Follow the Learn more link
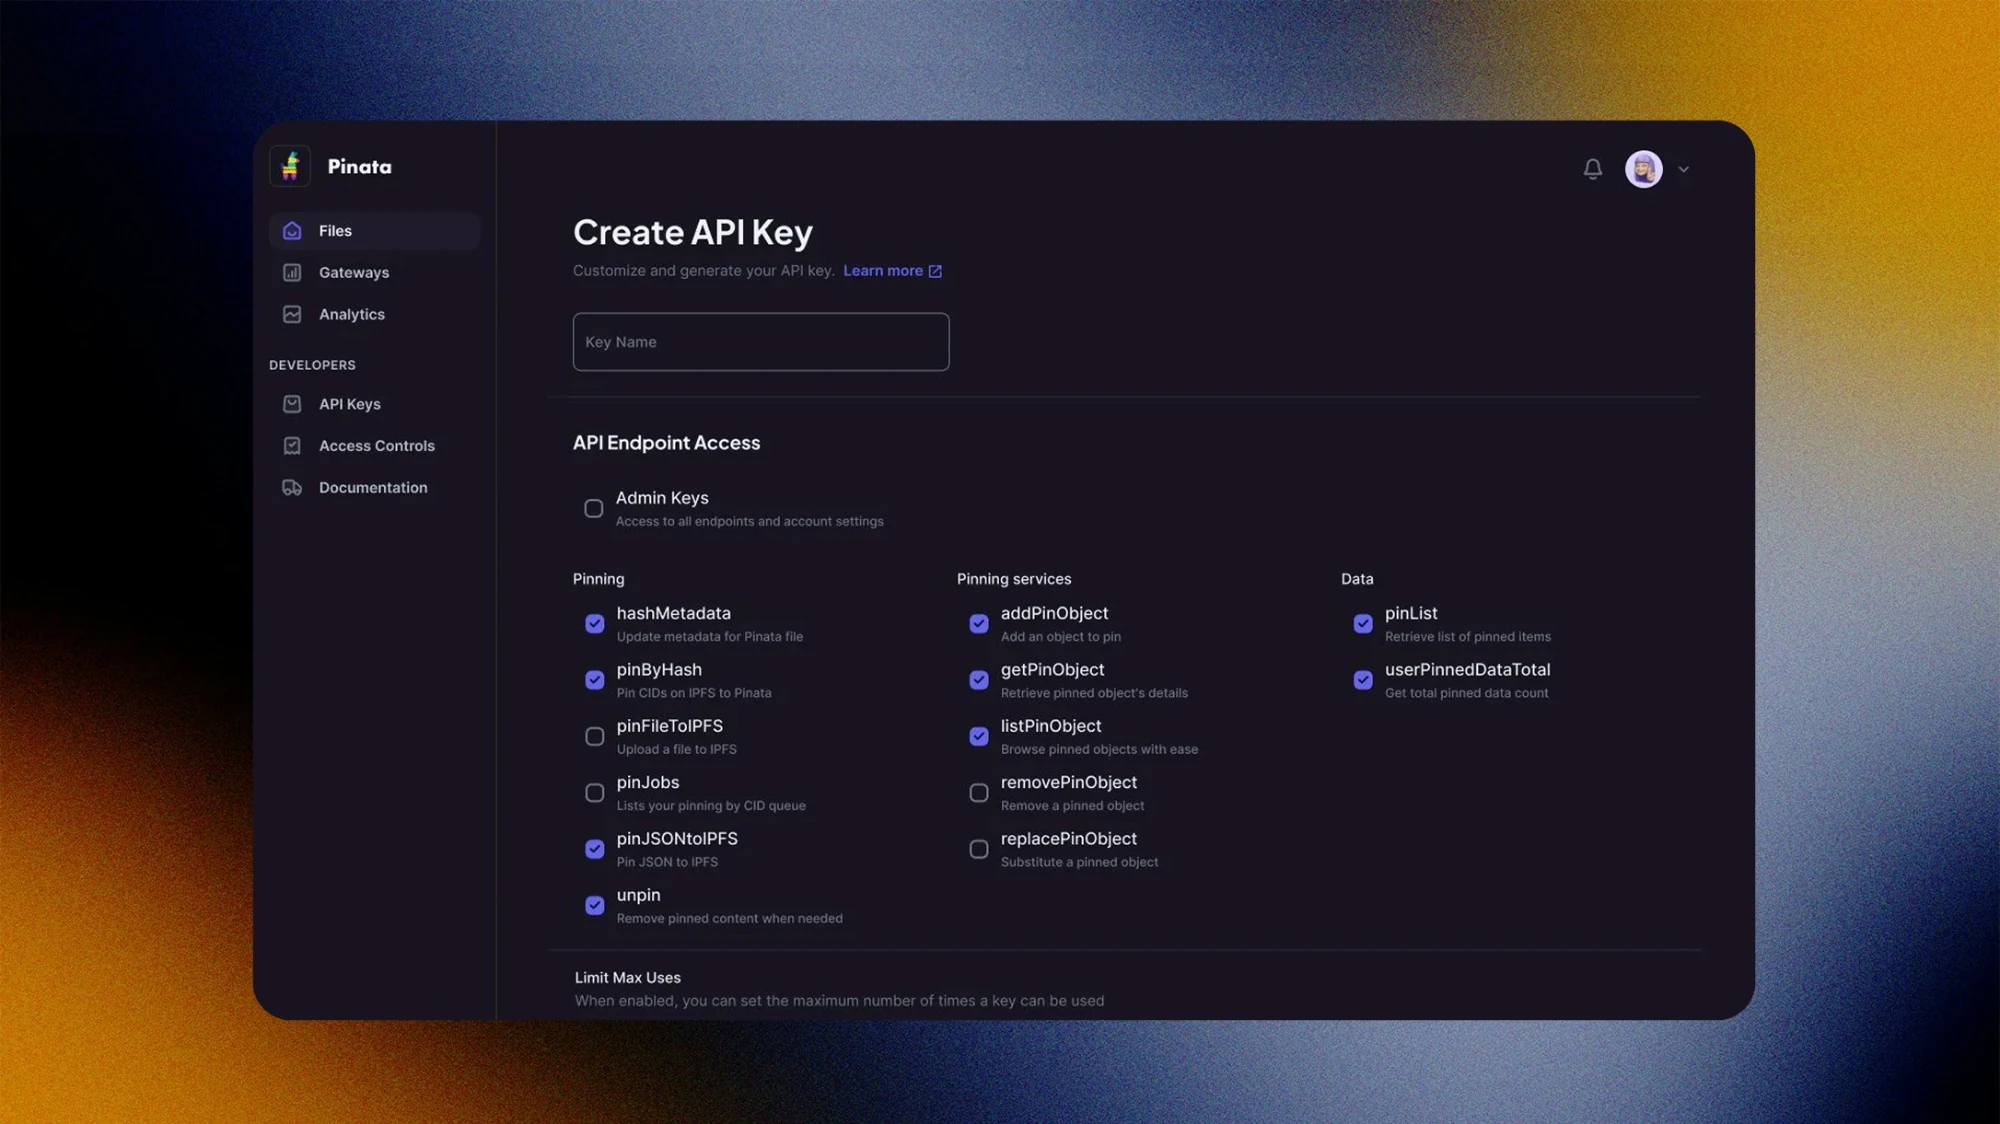The height and width of the screenshot is (1124, 2000). [x=883, y=271]
